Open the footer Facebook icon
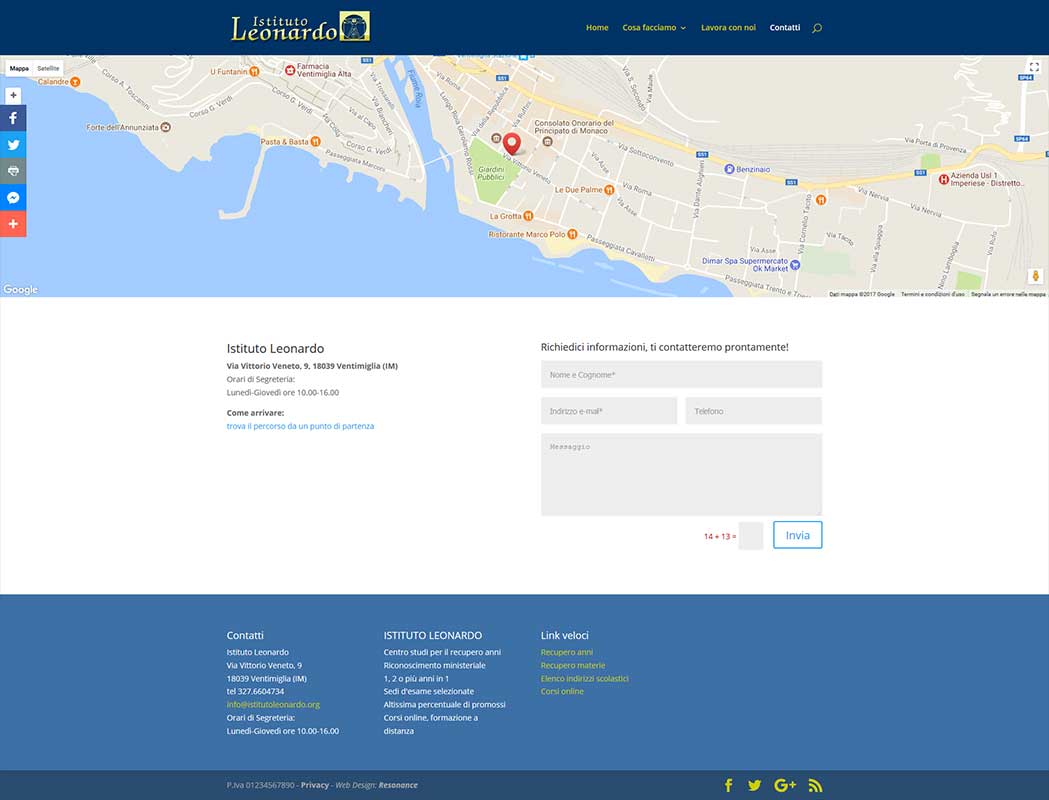 pyautogui.click(x=729, y=785)
